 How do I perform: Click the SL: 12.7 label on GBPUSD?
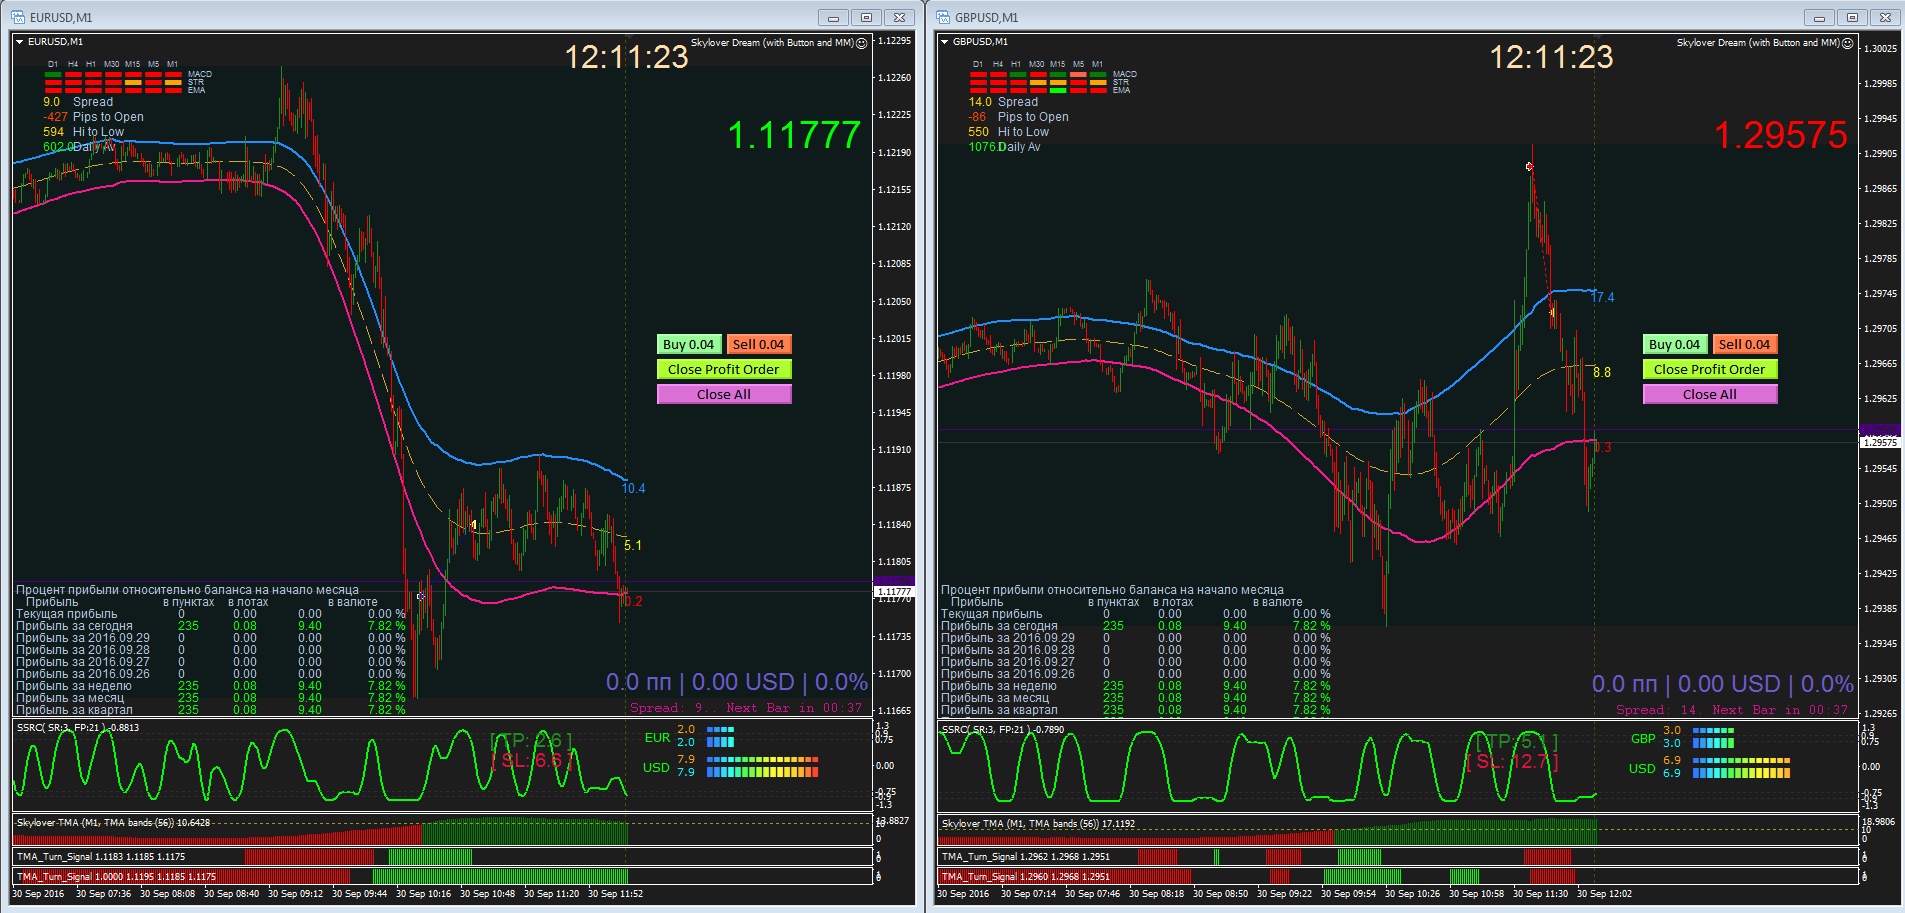[1513, 762]
